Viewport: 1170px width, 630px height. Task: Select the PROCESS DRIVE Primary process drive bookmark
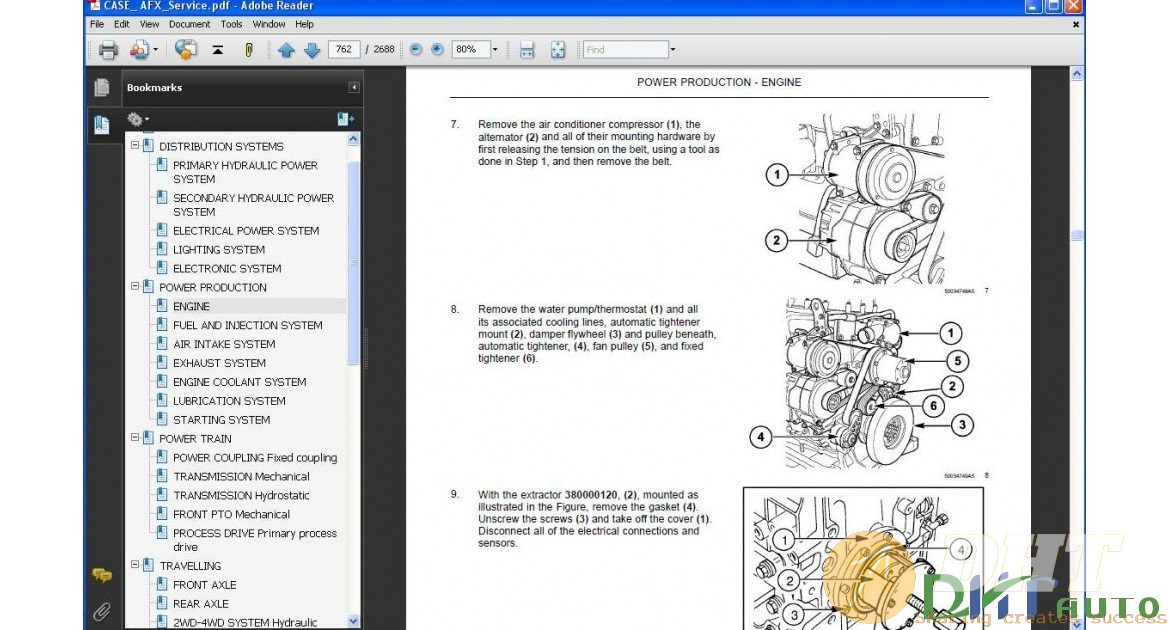click(x=254, y=540)
